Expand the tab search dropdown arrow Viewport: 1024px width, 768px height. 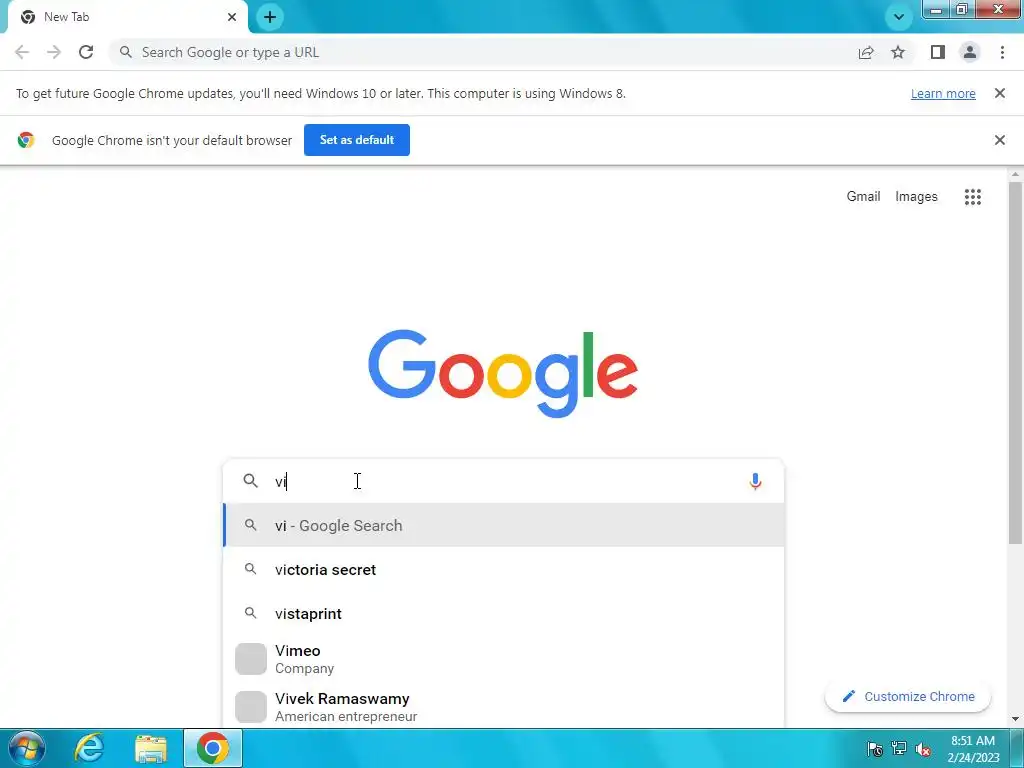coord(899,17)
